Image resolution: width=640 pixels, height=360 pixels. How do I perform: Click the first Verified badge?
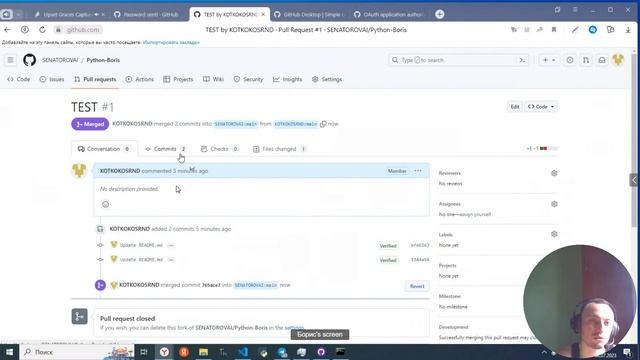(388, 246)
